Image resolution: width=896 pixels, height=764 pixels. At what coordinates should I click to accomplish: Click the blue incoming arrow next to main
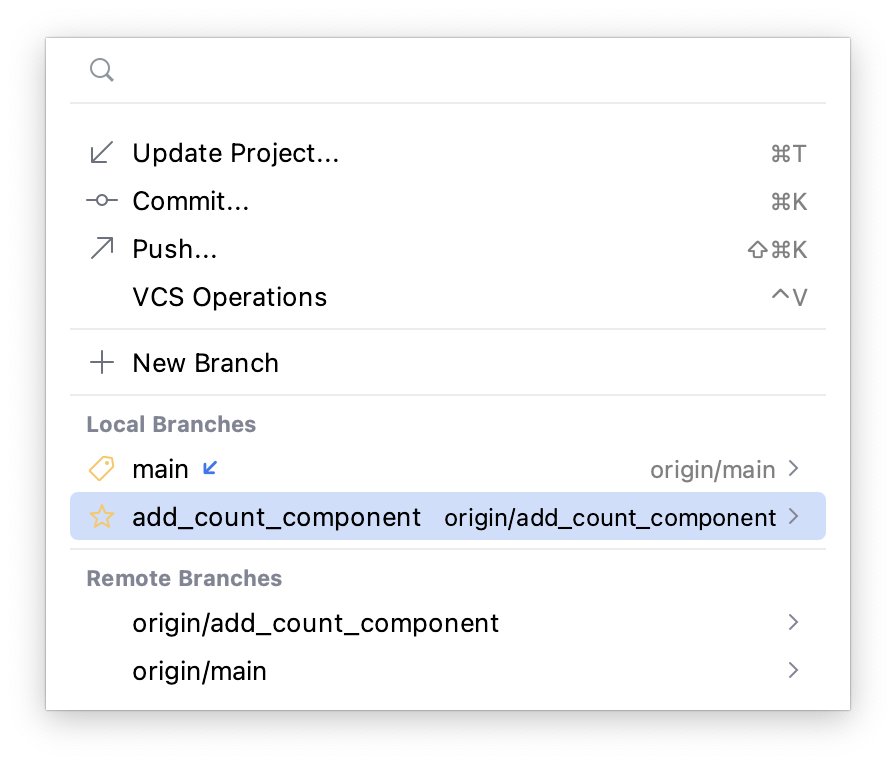[x=210, y=468]
